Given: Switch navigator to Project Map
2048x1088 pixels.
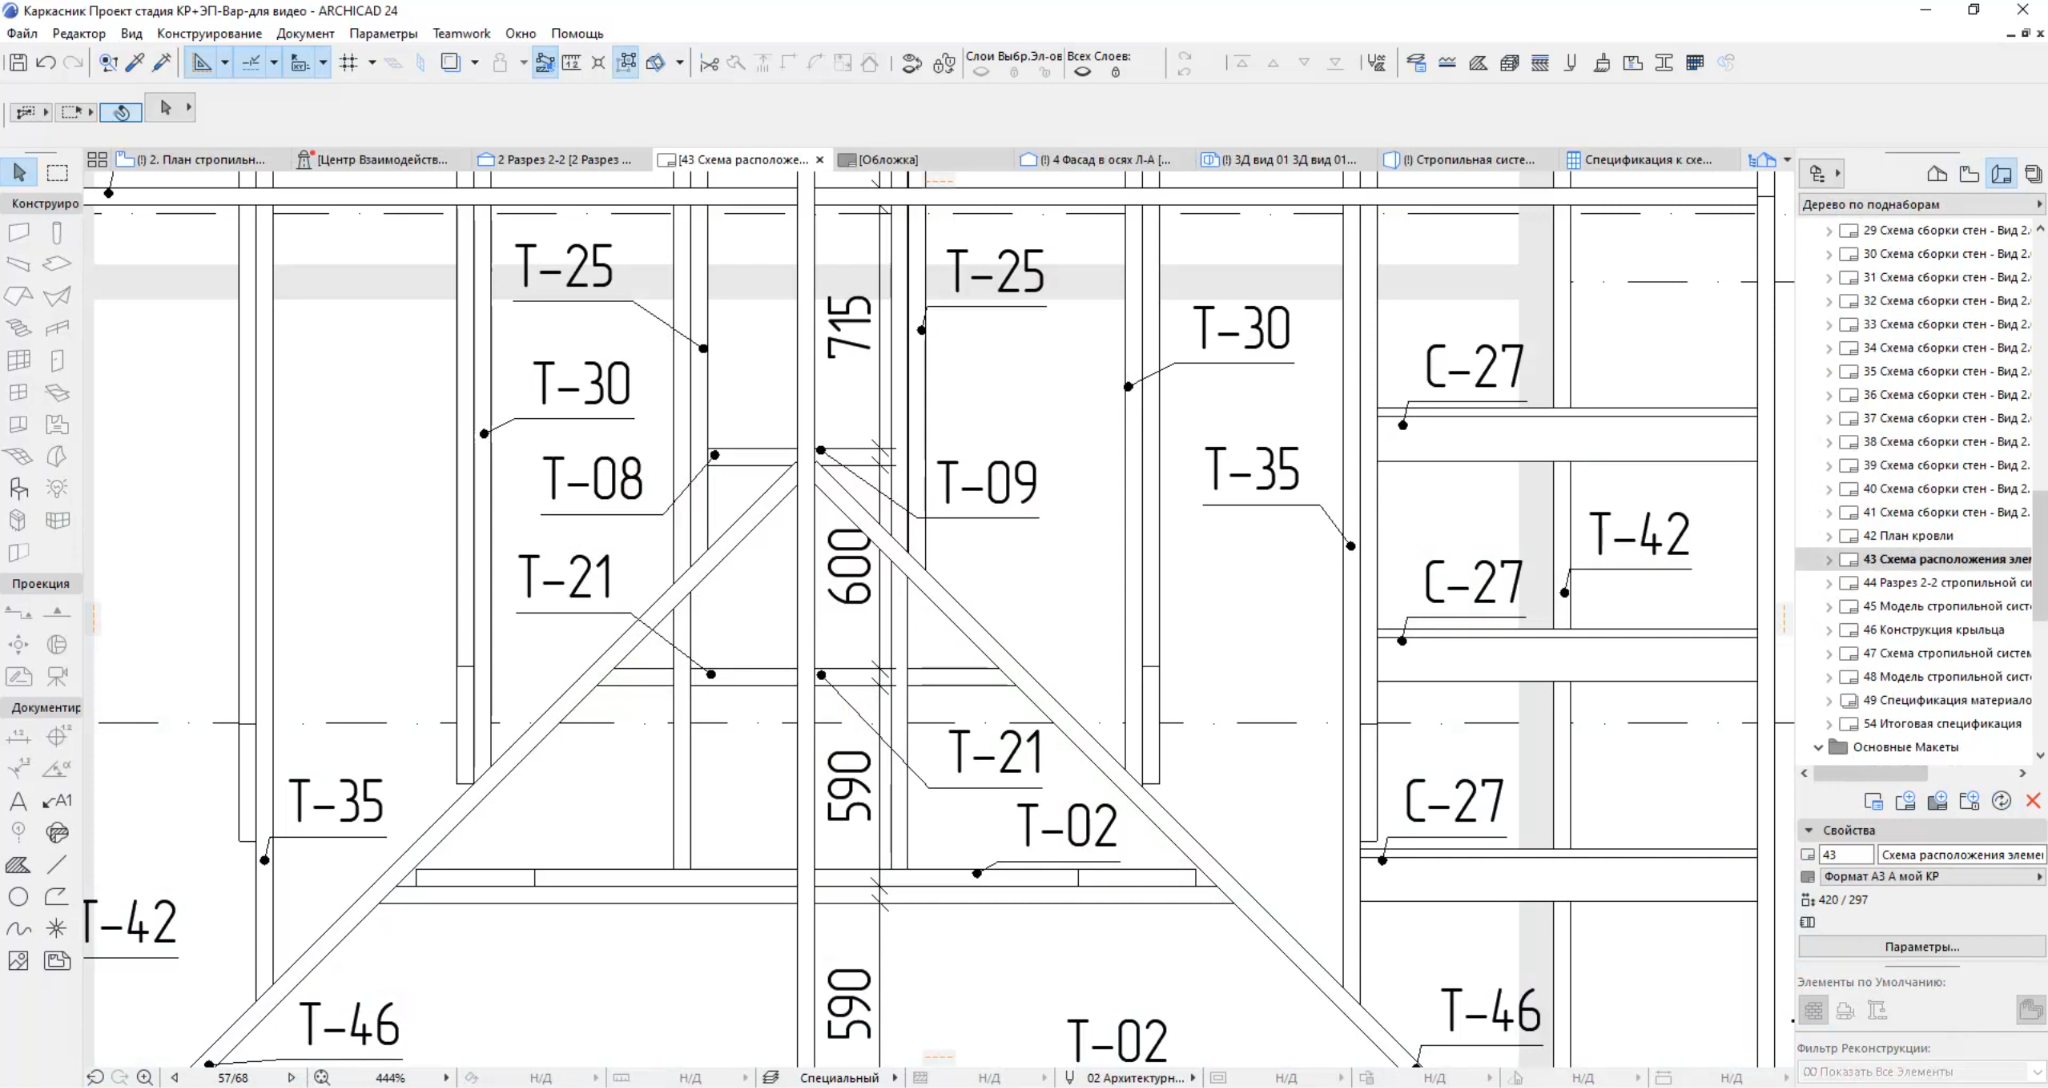Looking at the screenshot, I should point(1937,174).
